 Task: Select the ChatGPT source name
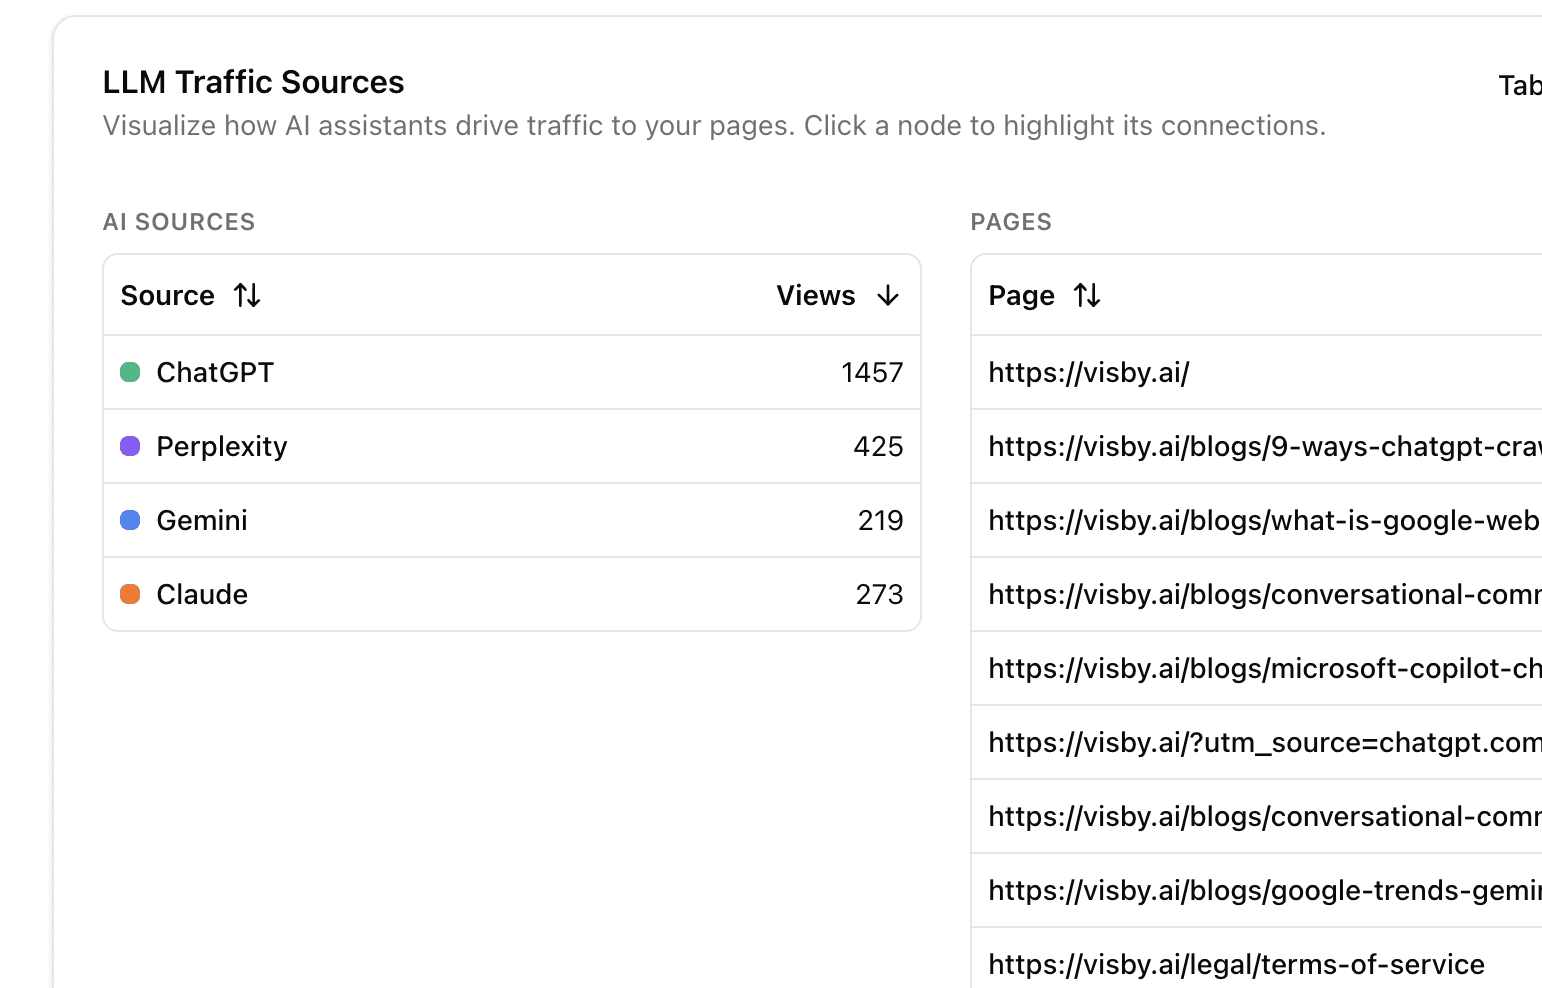coord(215,372)
